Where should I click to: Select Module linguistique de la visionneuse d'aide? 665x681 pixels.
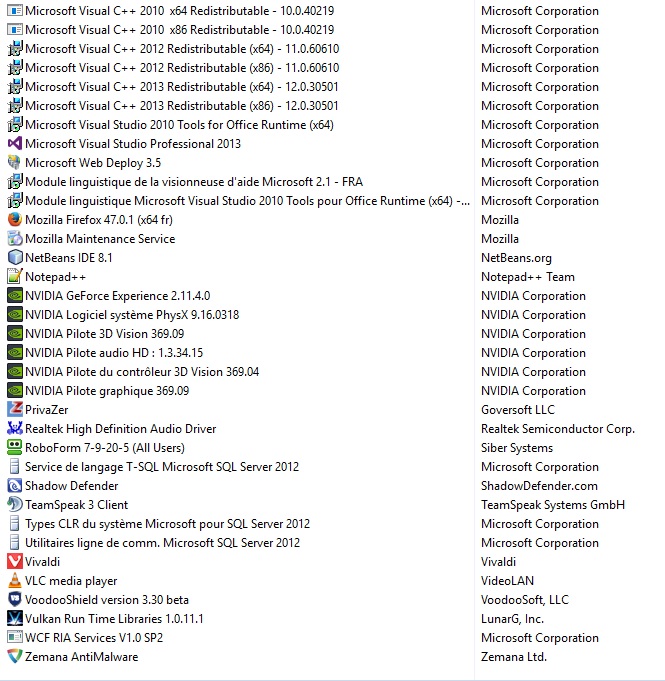click(x=194, y=182)
